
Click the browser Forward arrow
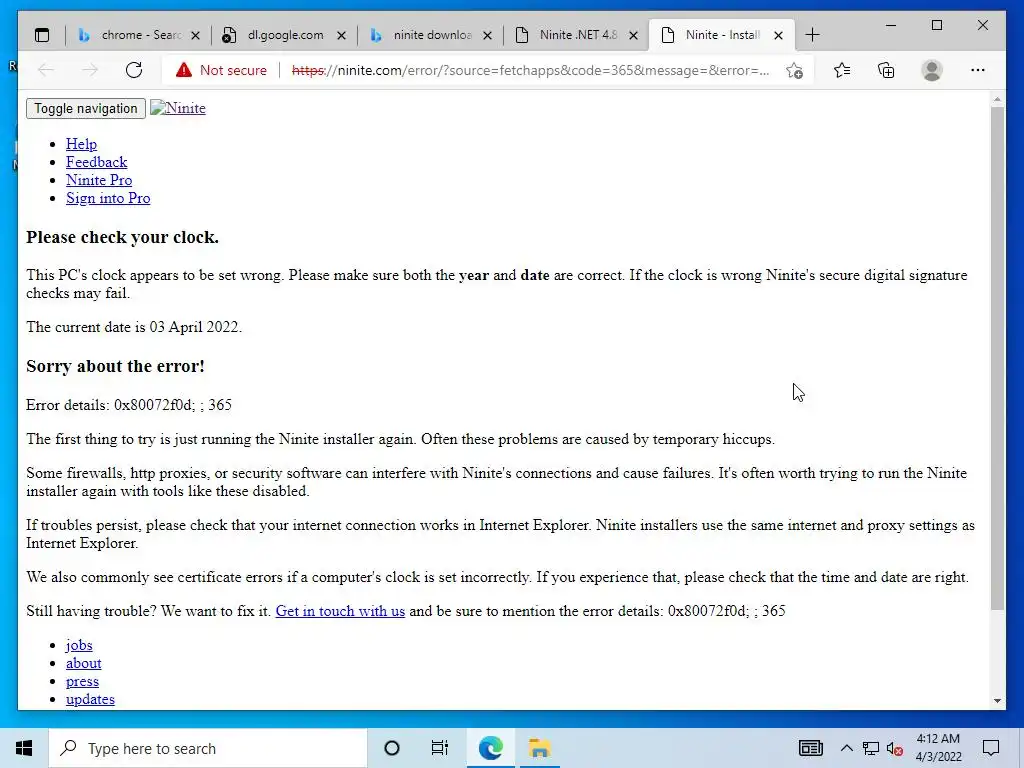click(x=90, y=70)
